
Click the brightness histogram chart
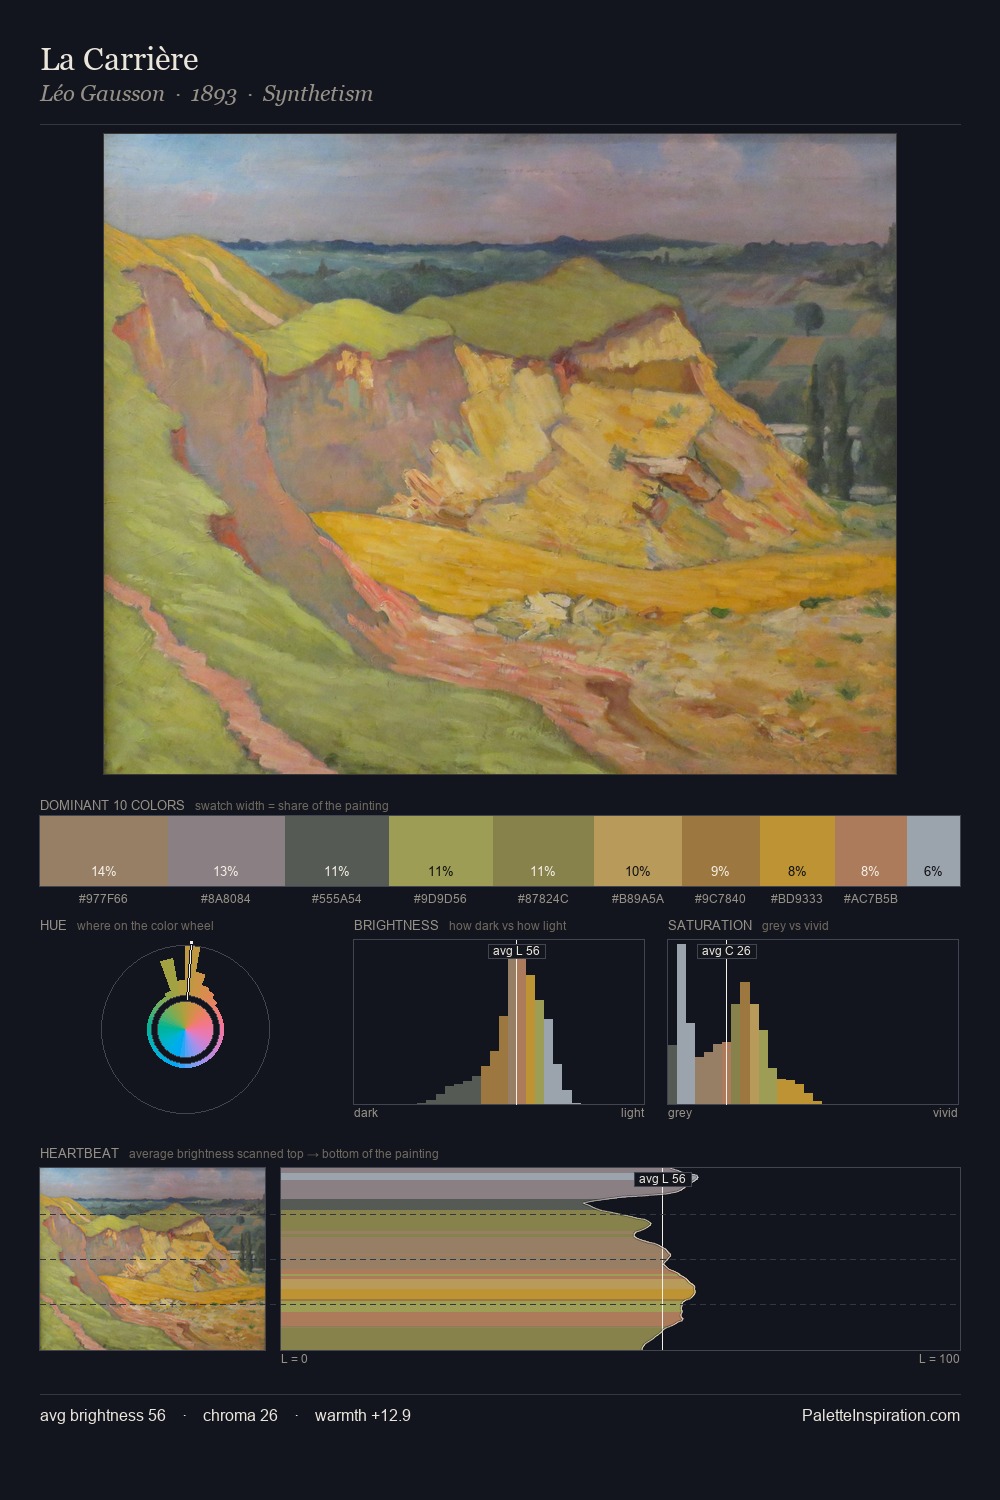pyautogui.click(x=499, y=1022)
